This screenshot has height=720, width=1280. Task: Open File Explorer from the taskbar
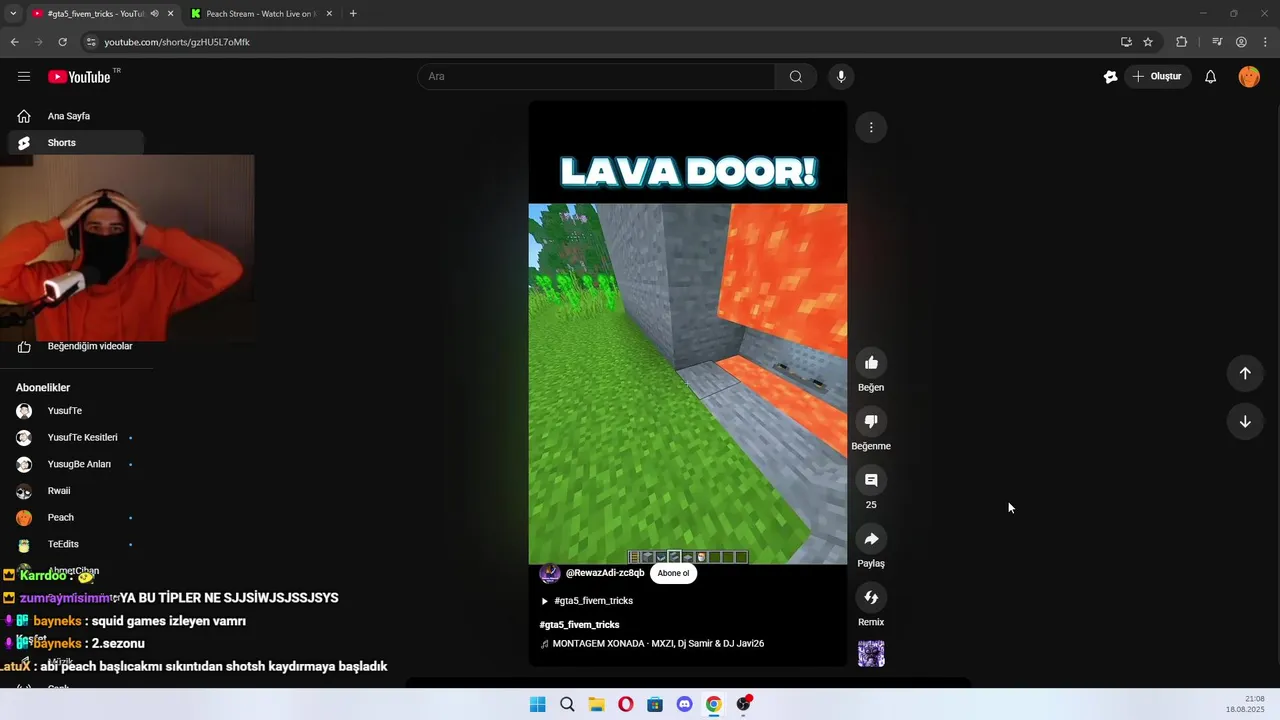coord(596,705)
